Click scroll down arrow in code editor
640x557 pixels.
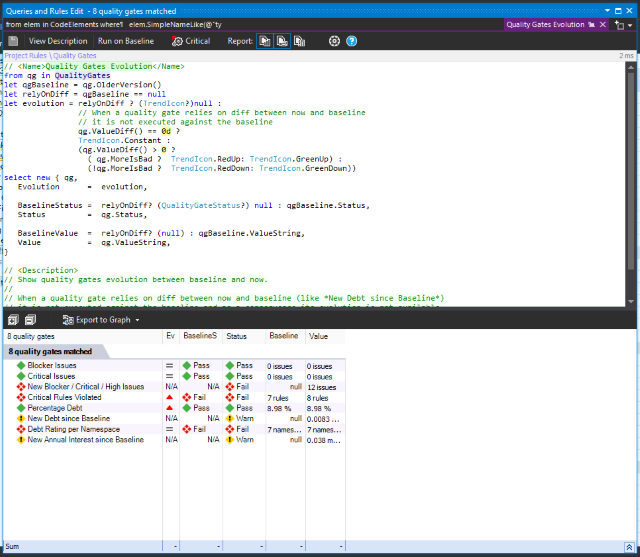(631, 302)
